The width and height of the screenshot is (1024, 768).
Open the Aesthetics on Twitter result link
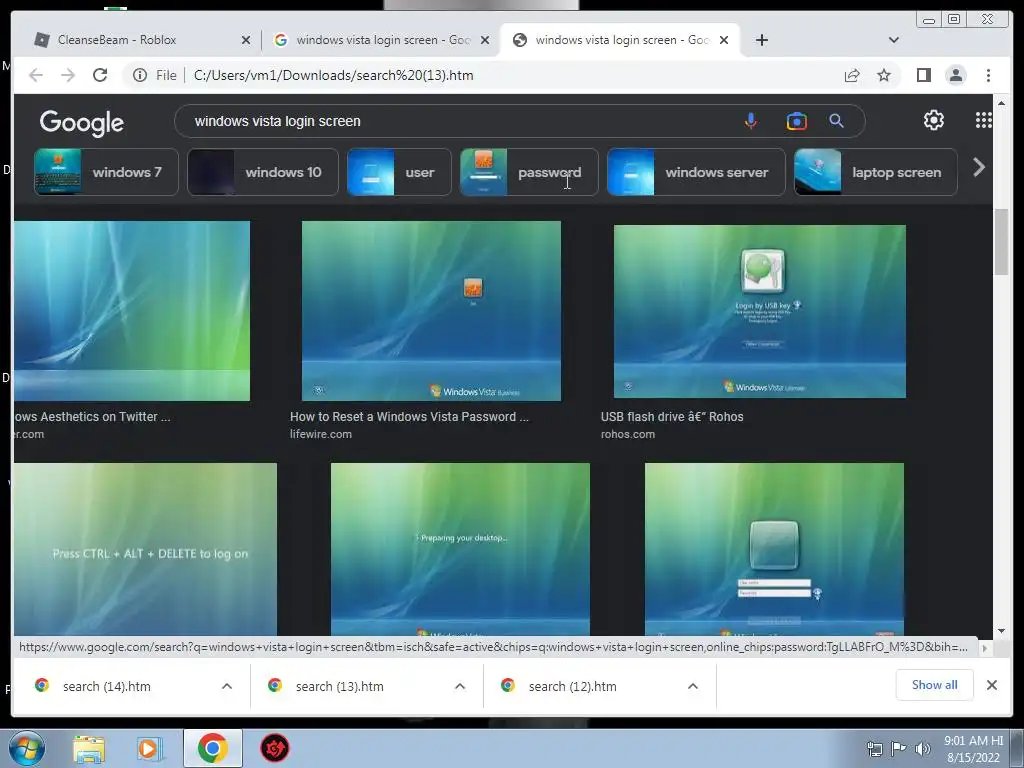coord(92,417)
